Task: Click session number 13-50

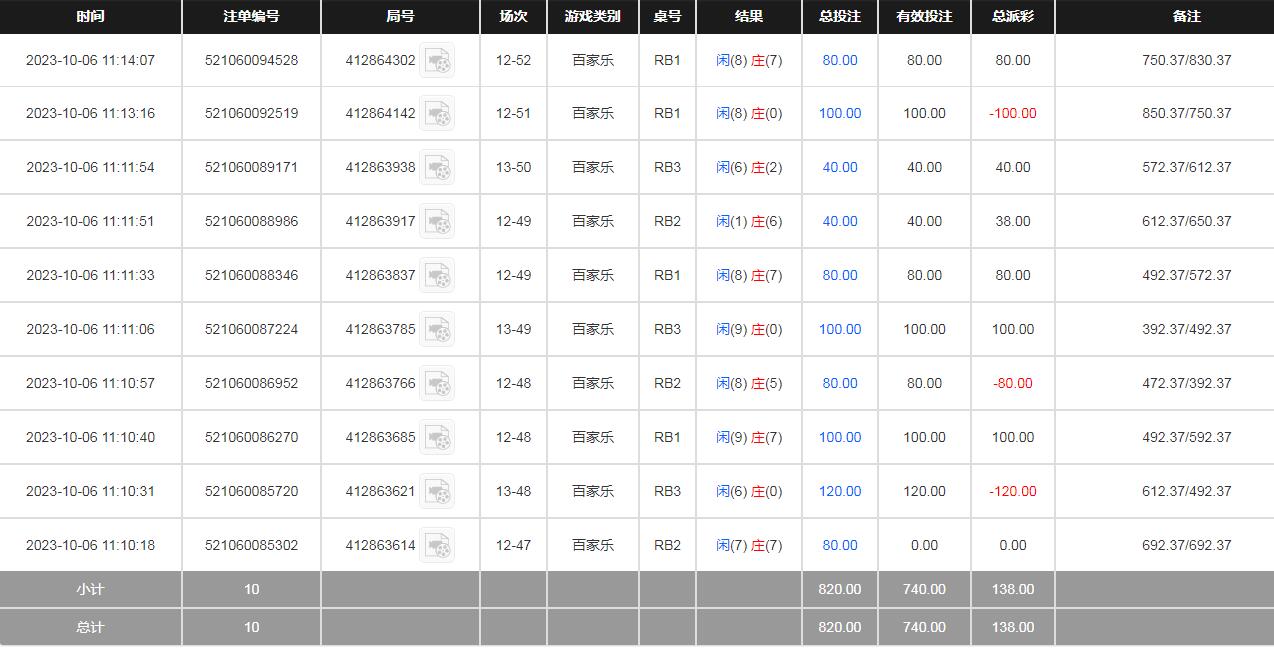Action: coord(513,167)
